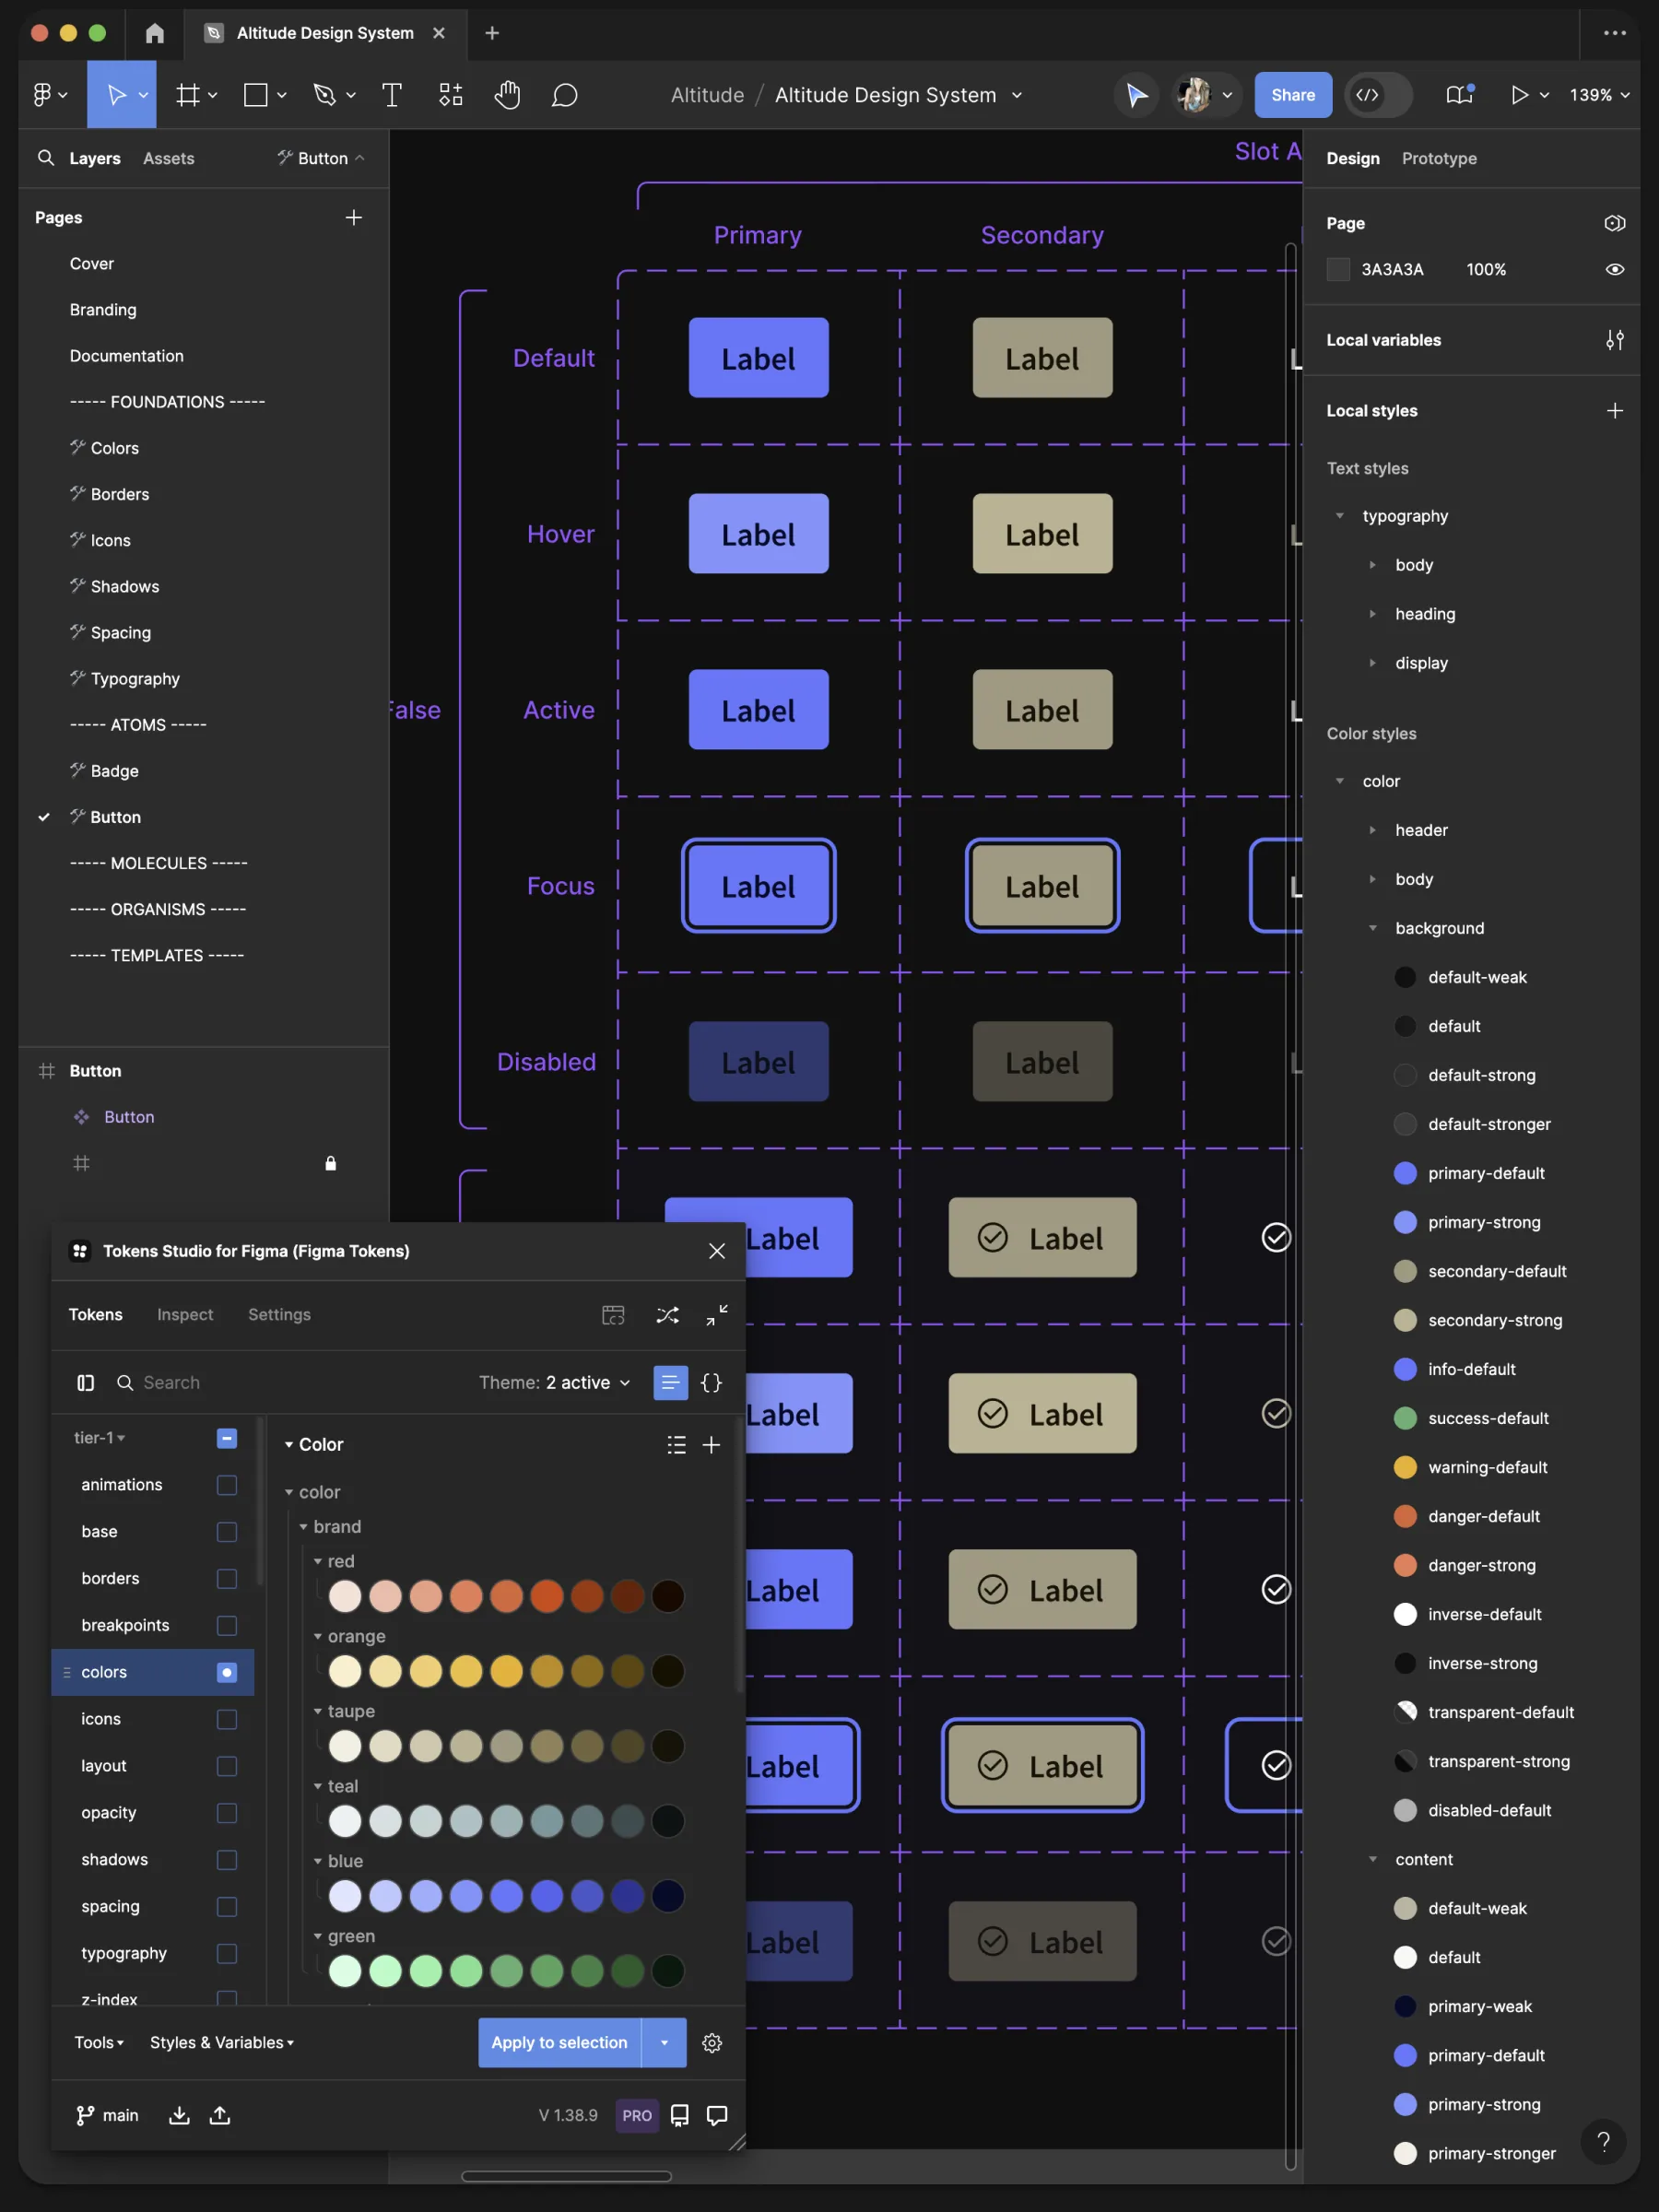Enable the icons token set checkbox
The width and height of the screenshot is (1659, 2212).
click(x=227, y=1720)
